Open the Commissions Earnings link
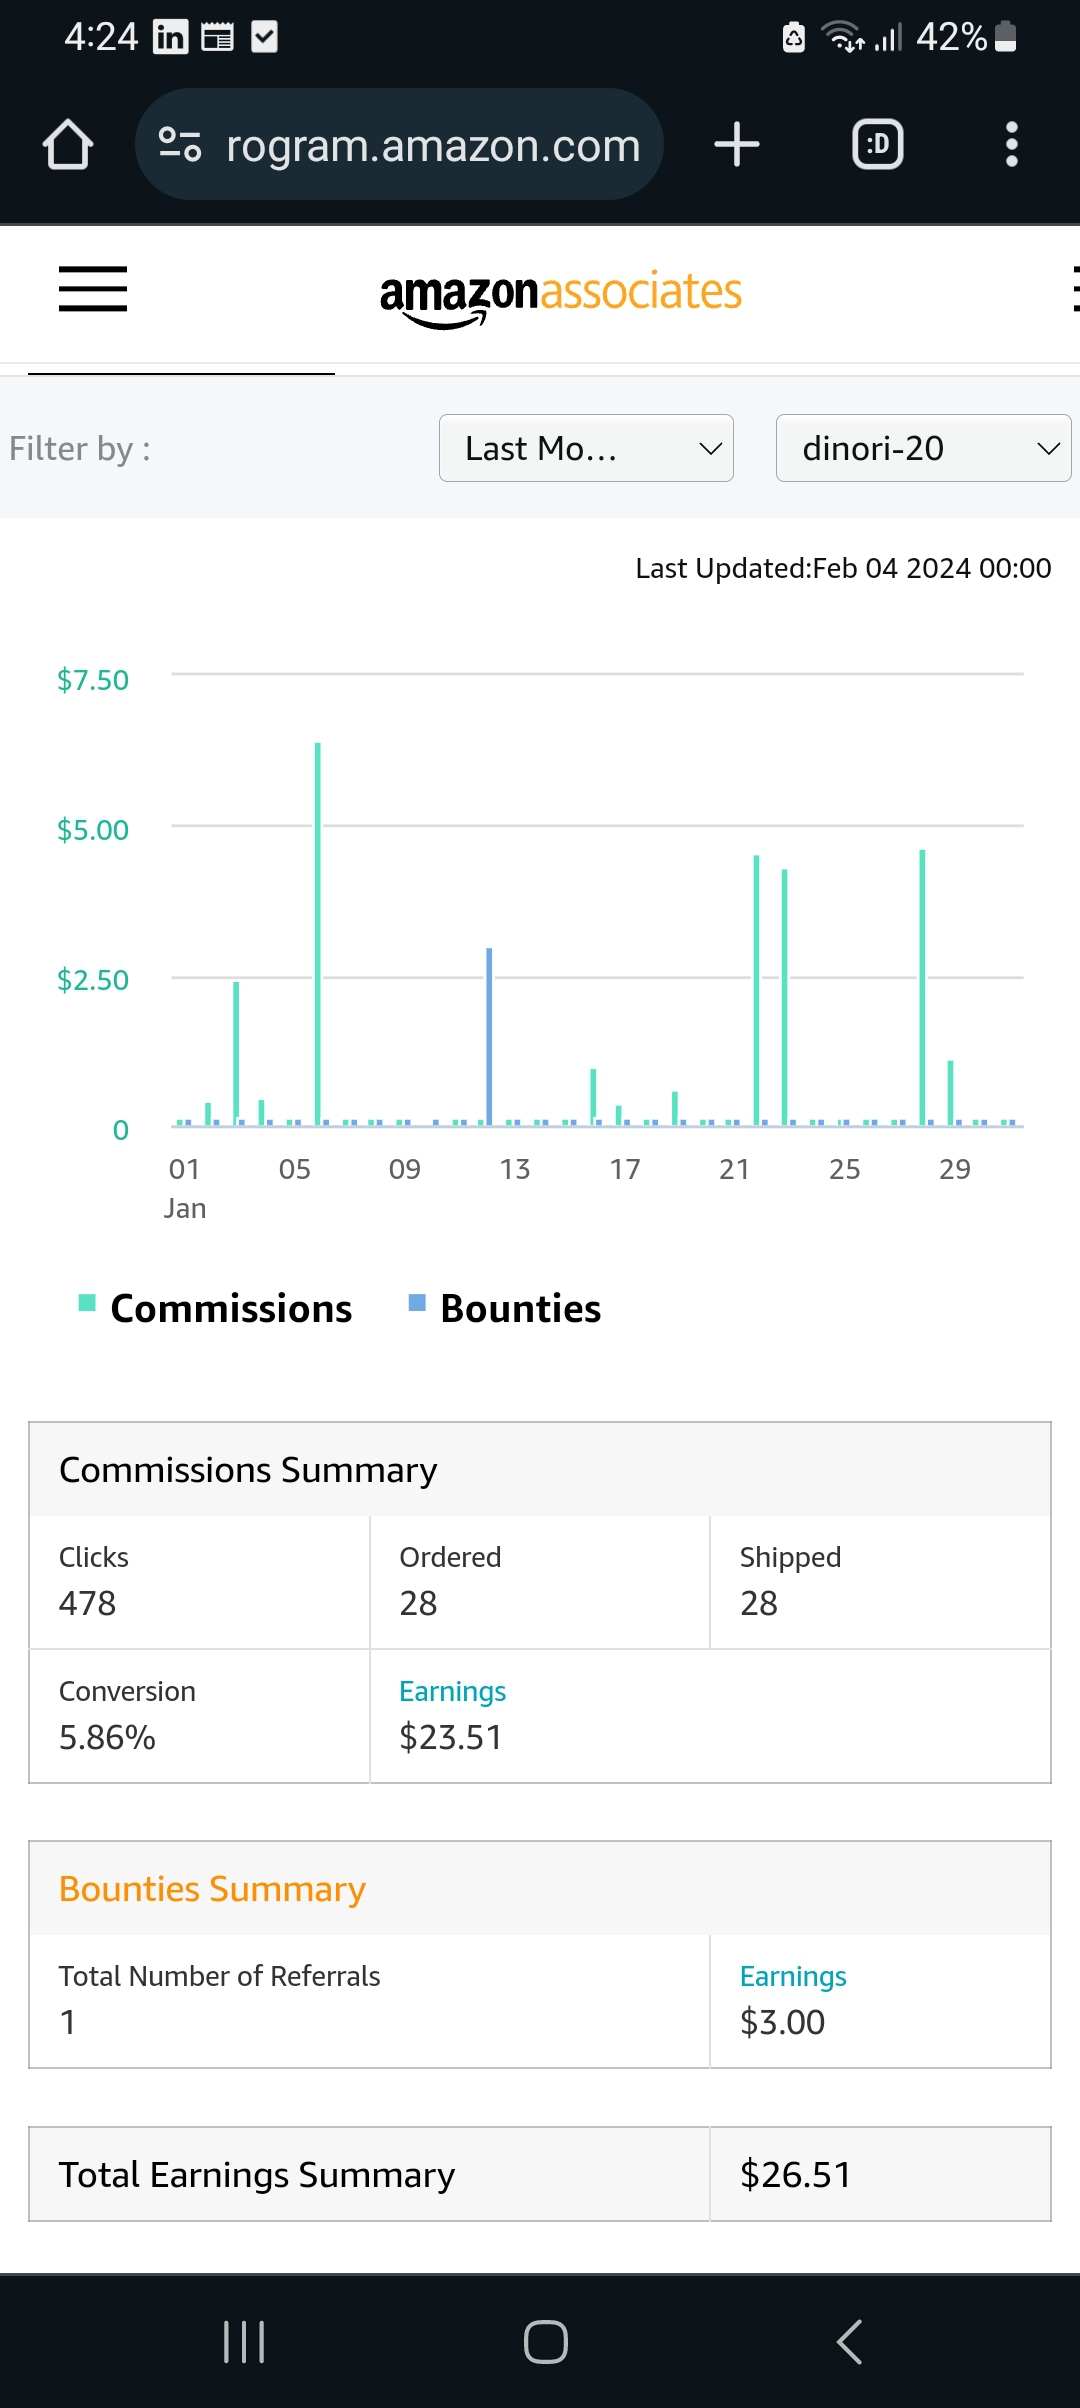Screen dimensions: 1080x2408 [x=452, y=1691]
